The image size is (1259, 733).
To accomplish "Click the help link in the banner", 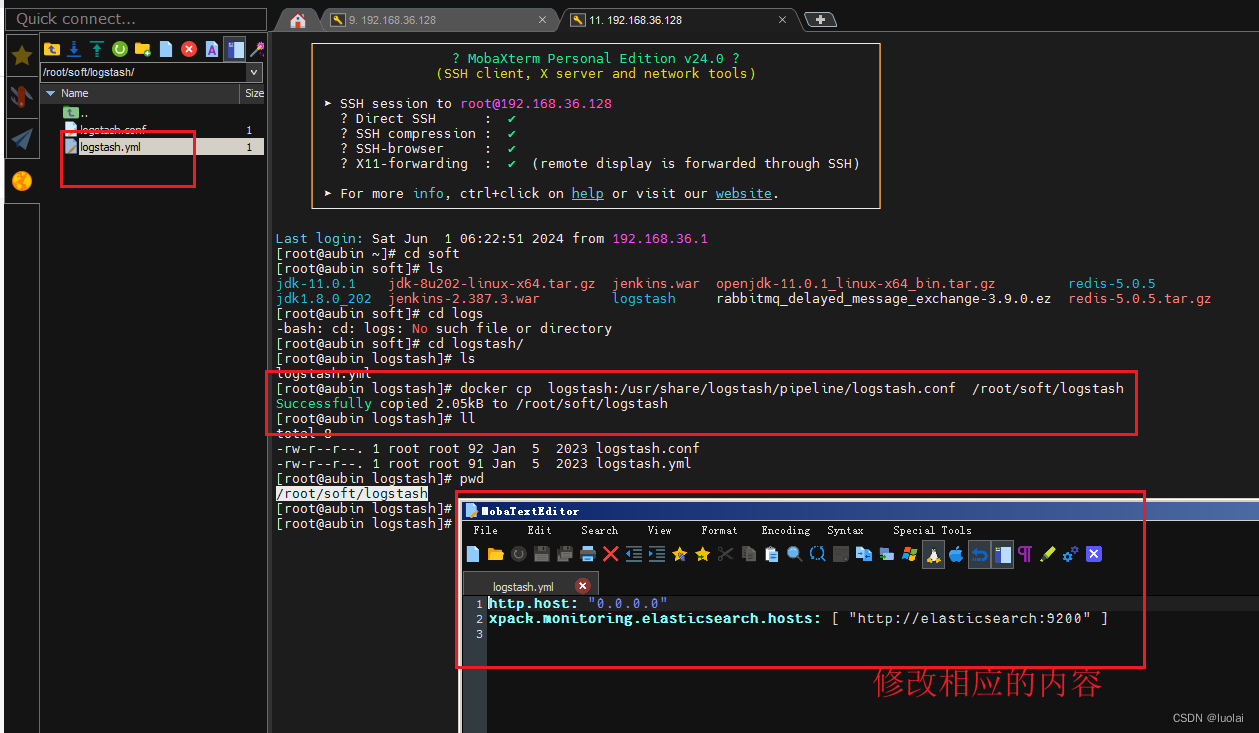I will [x=587, y=193].
